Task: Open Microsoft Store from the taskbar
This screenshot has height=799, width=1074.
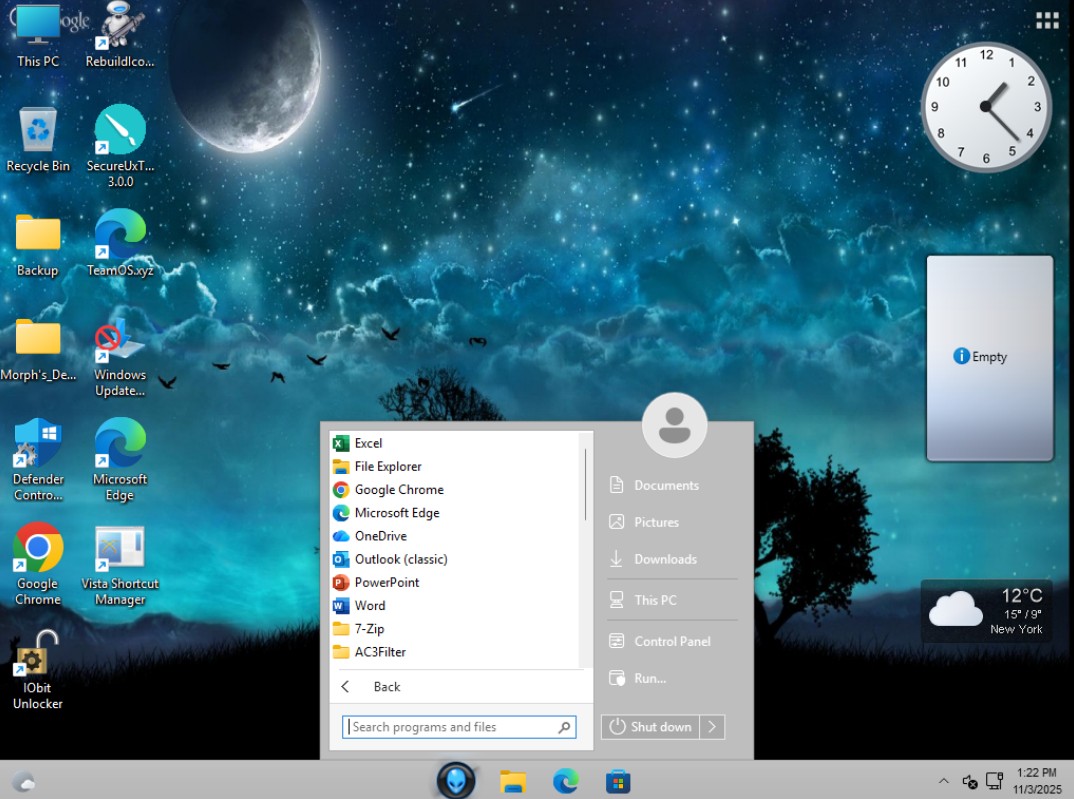Action: 618,781
